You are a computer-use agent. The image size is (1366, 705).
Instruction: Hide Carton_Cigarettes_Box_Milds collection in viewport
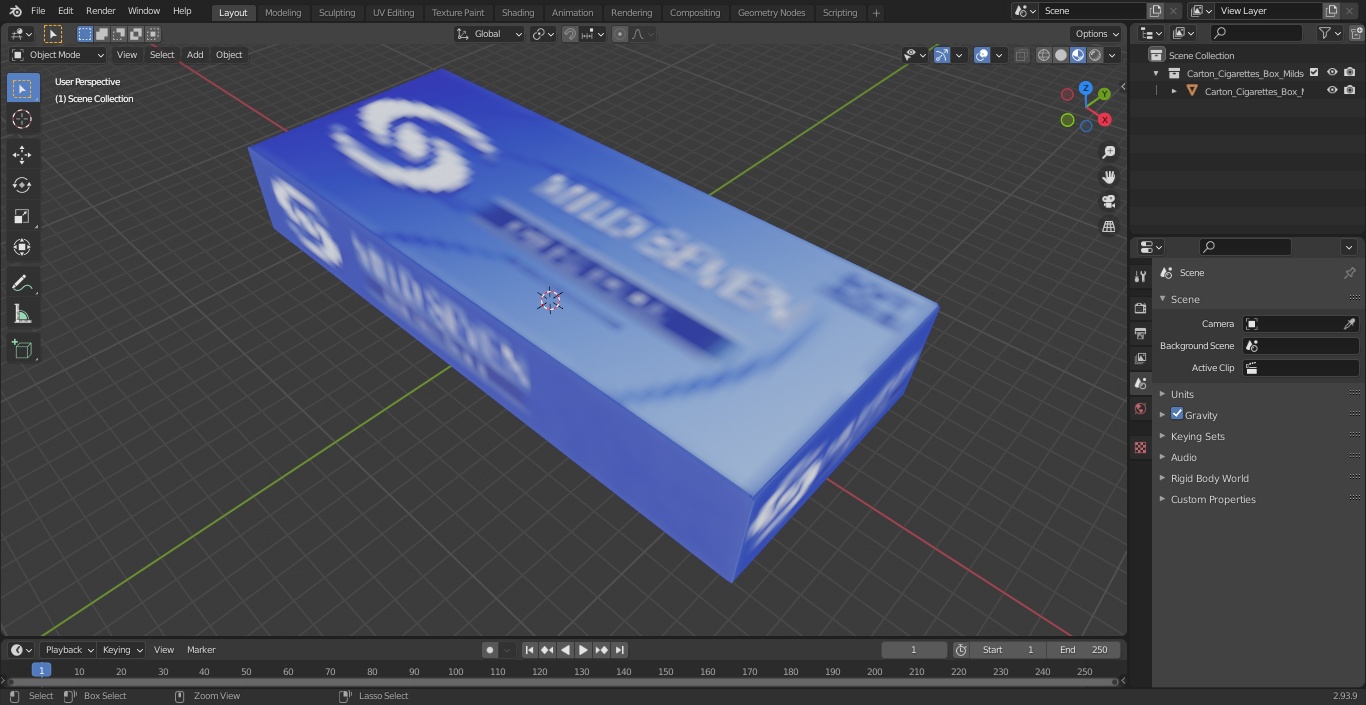(1332, 73)
